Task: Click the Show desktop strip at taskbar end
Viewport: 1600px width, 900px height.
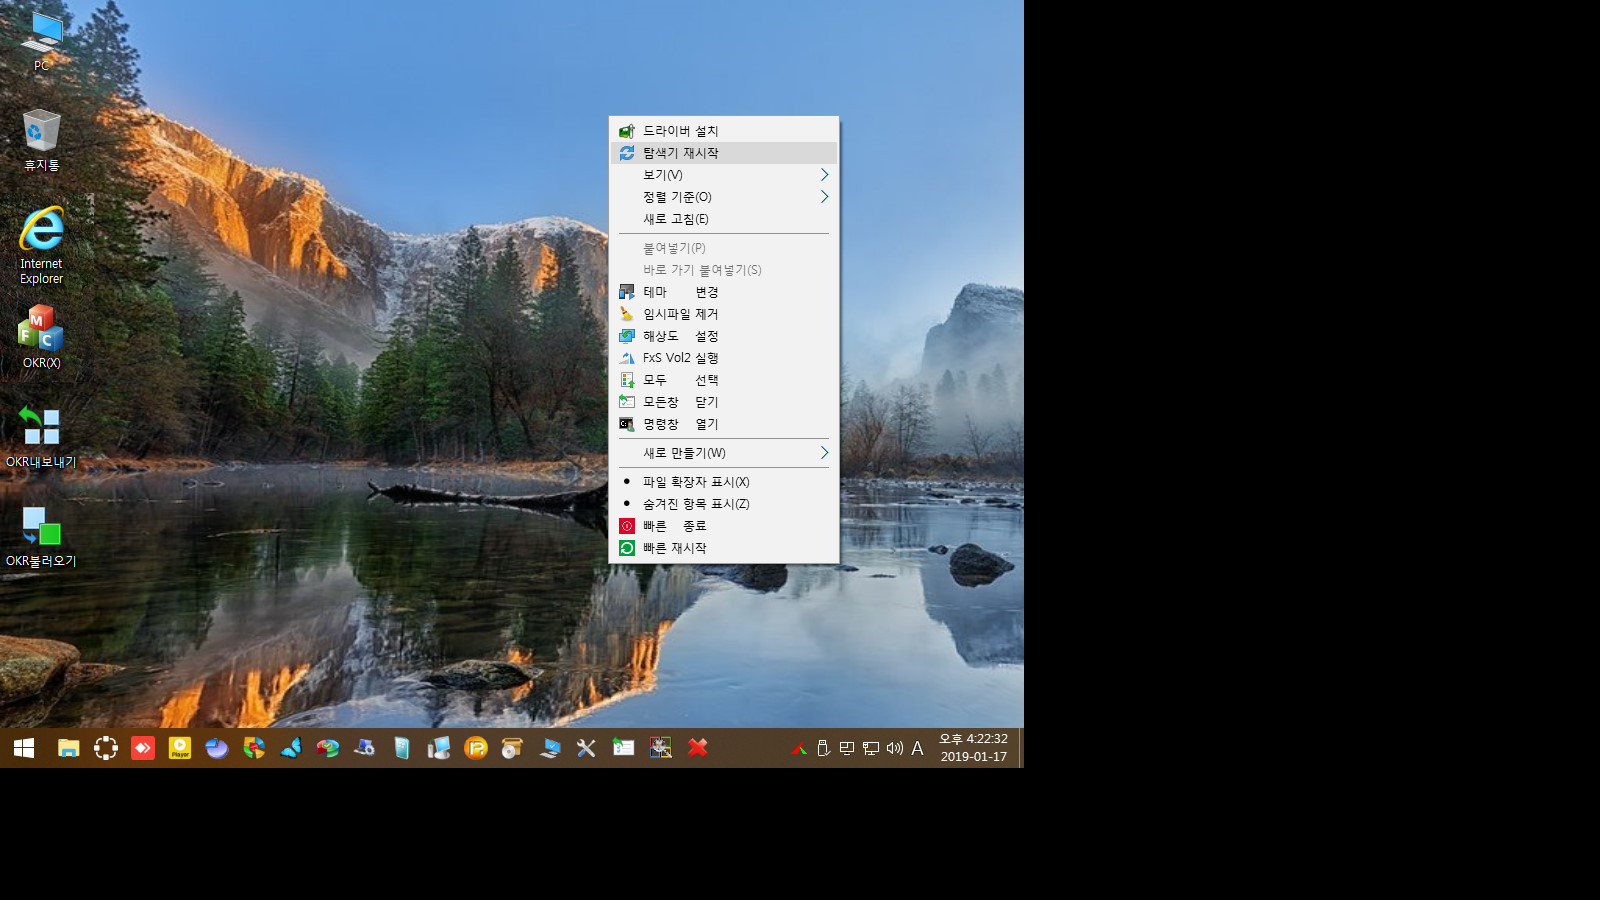Action: click(1021, 748)
